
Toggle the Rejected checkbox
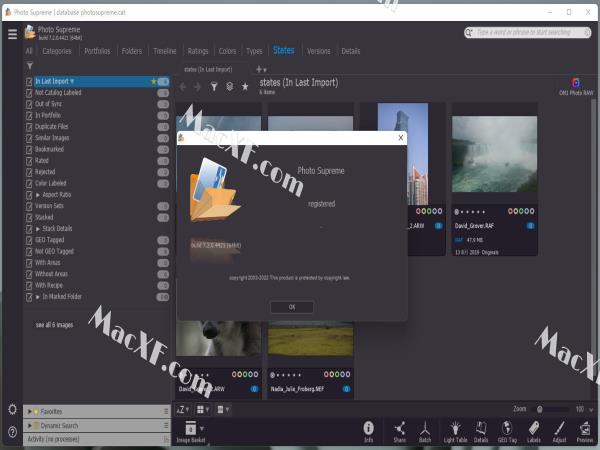pos(29,172)
